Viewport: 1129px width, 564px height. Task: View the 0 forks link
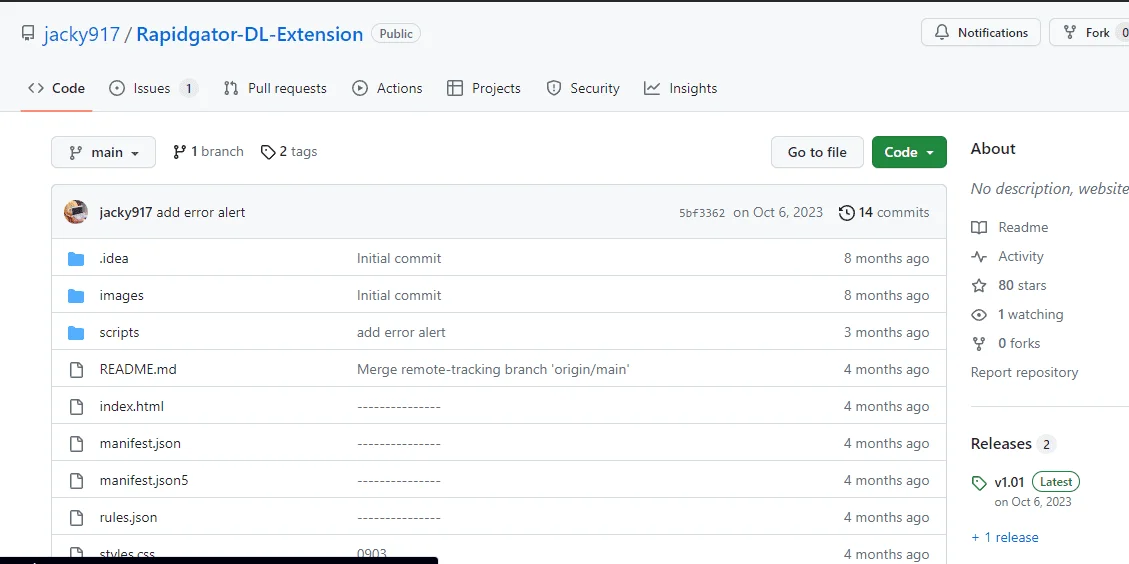[x=1019, y=343]
